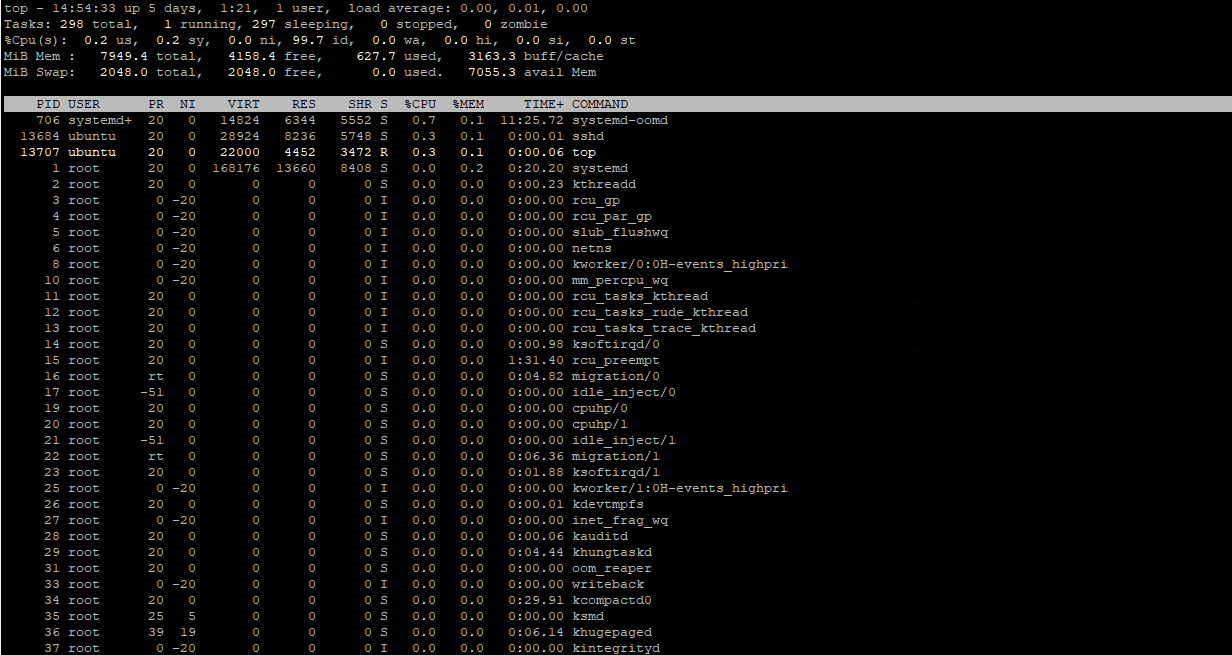Viewport: 1232px width, 655px height.
Task: Click the 11:25.72 time value
Action: pos(532,120)
